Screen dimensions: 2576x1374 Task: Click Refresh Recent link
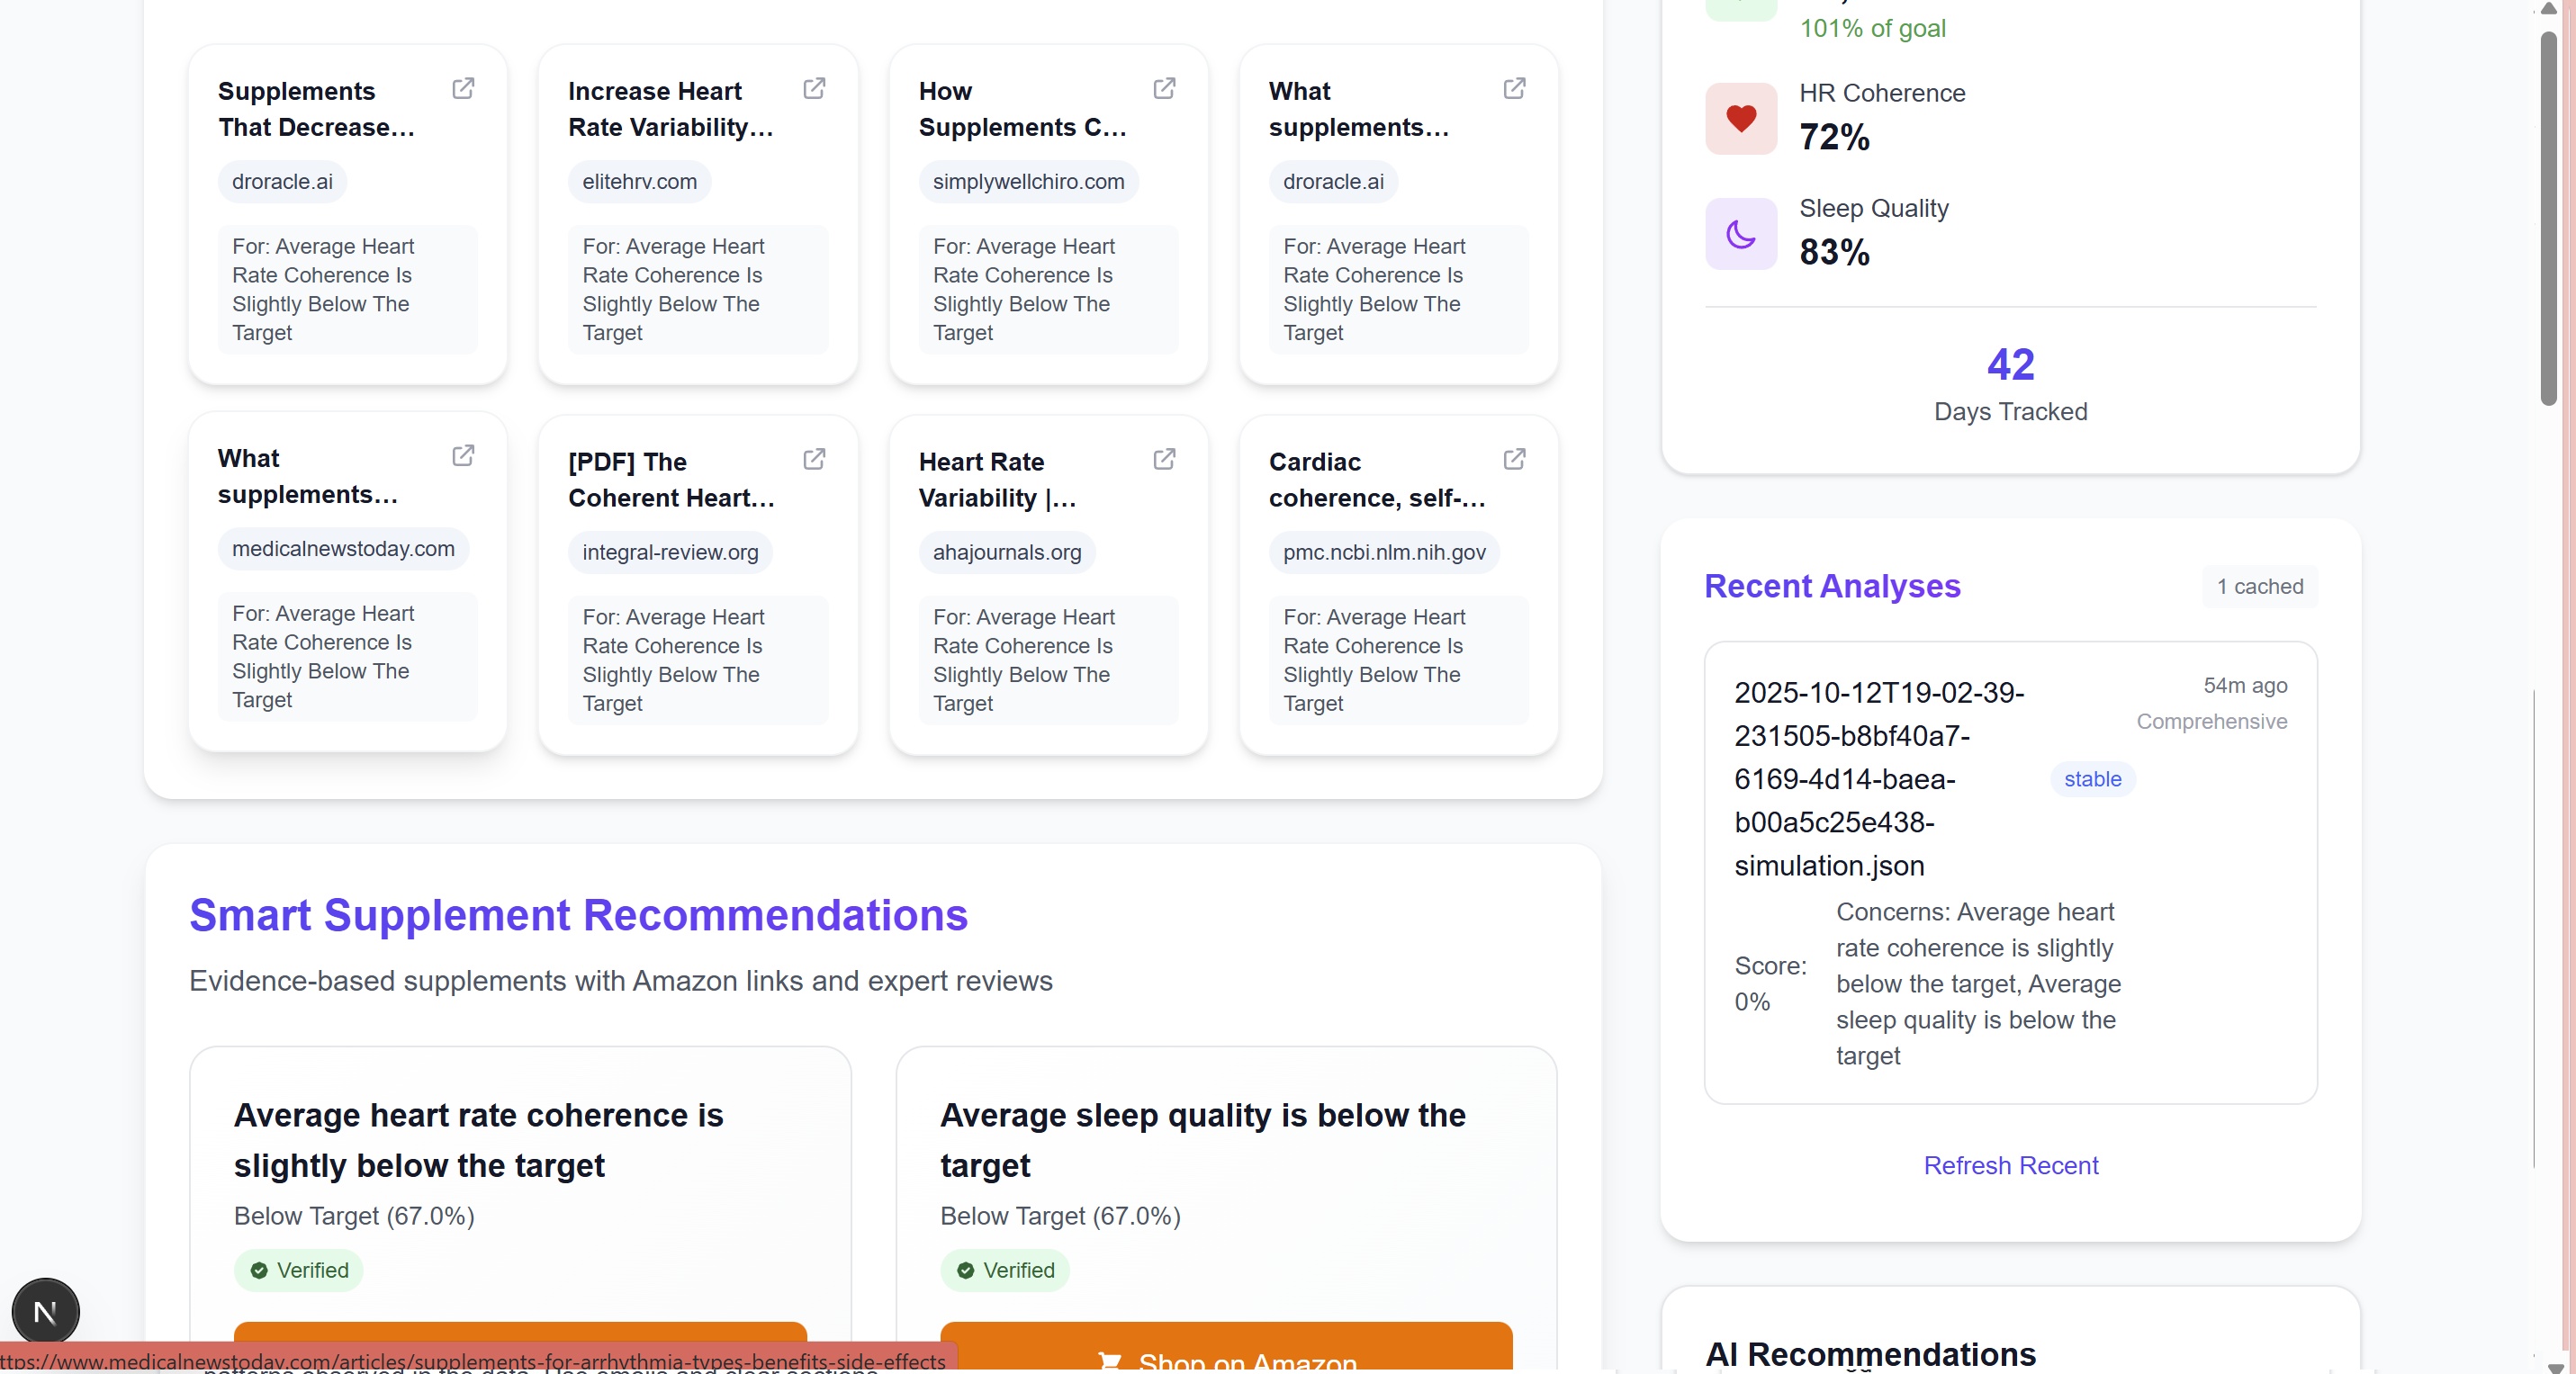2010,1165
